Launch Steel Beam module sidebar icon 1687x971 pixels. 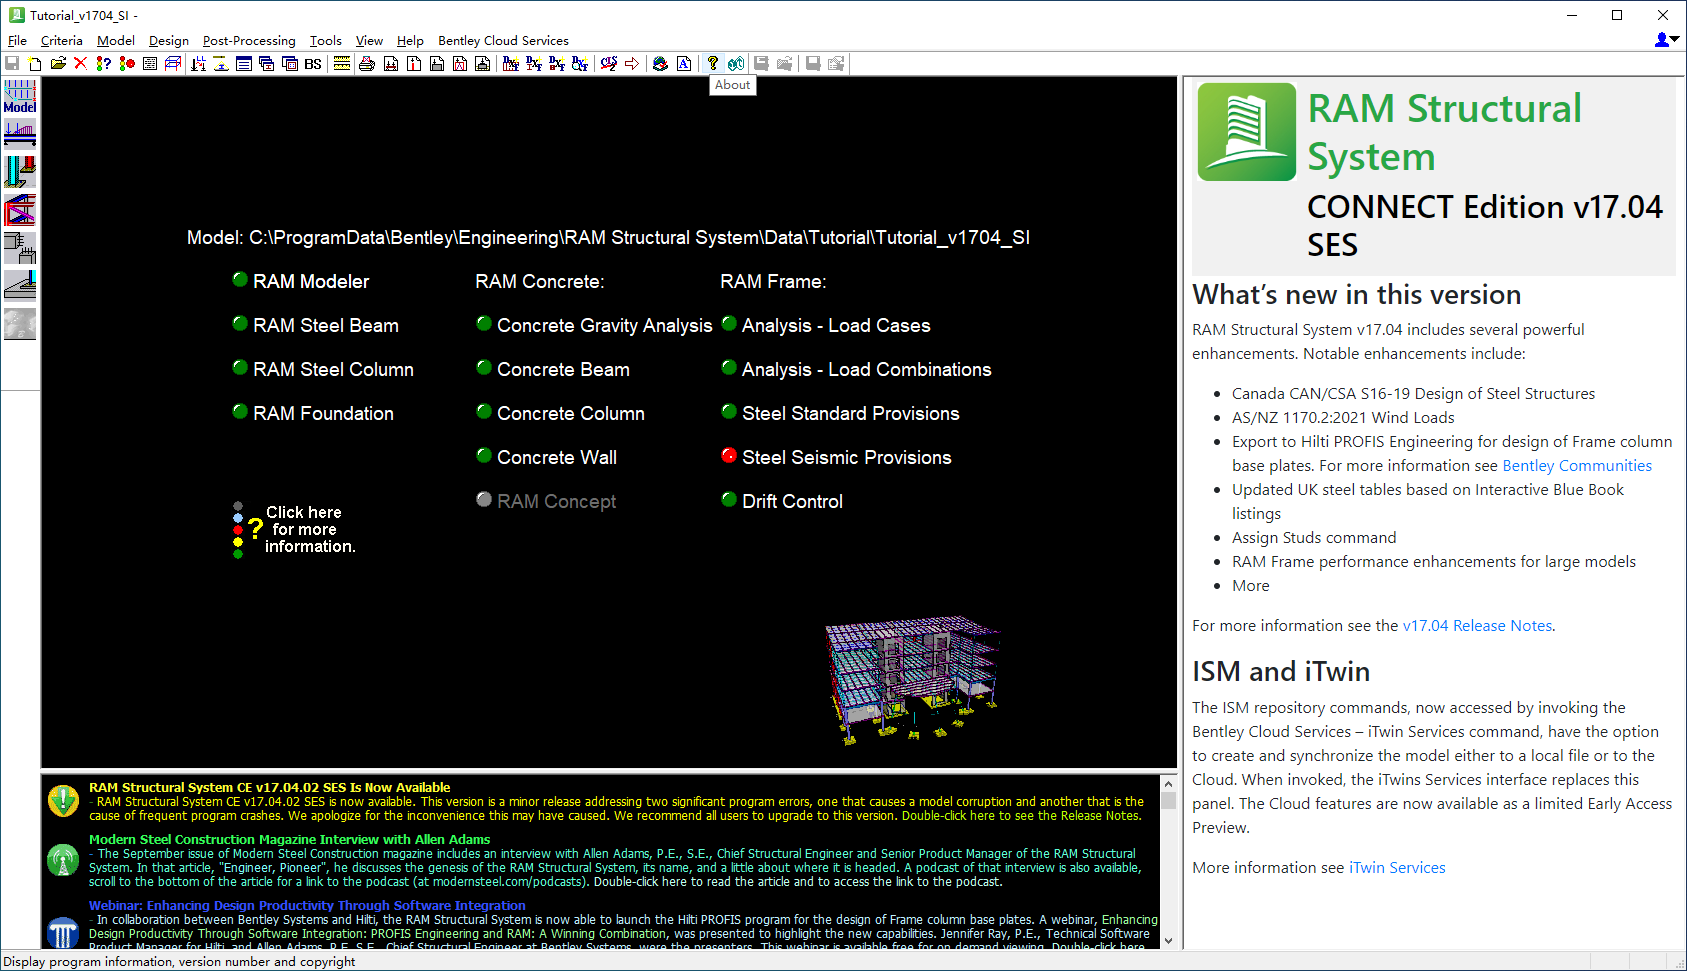coord(20,133)
